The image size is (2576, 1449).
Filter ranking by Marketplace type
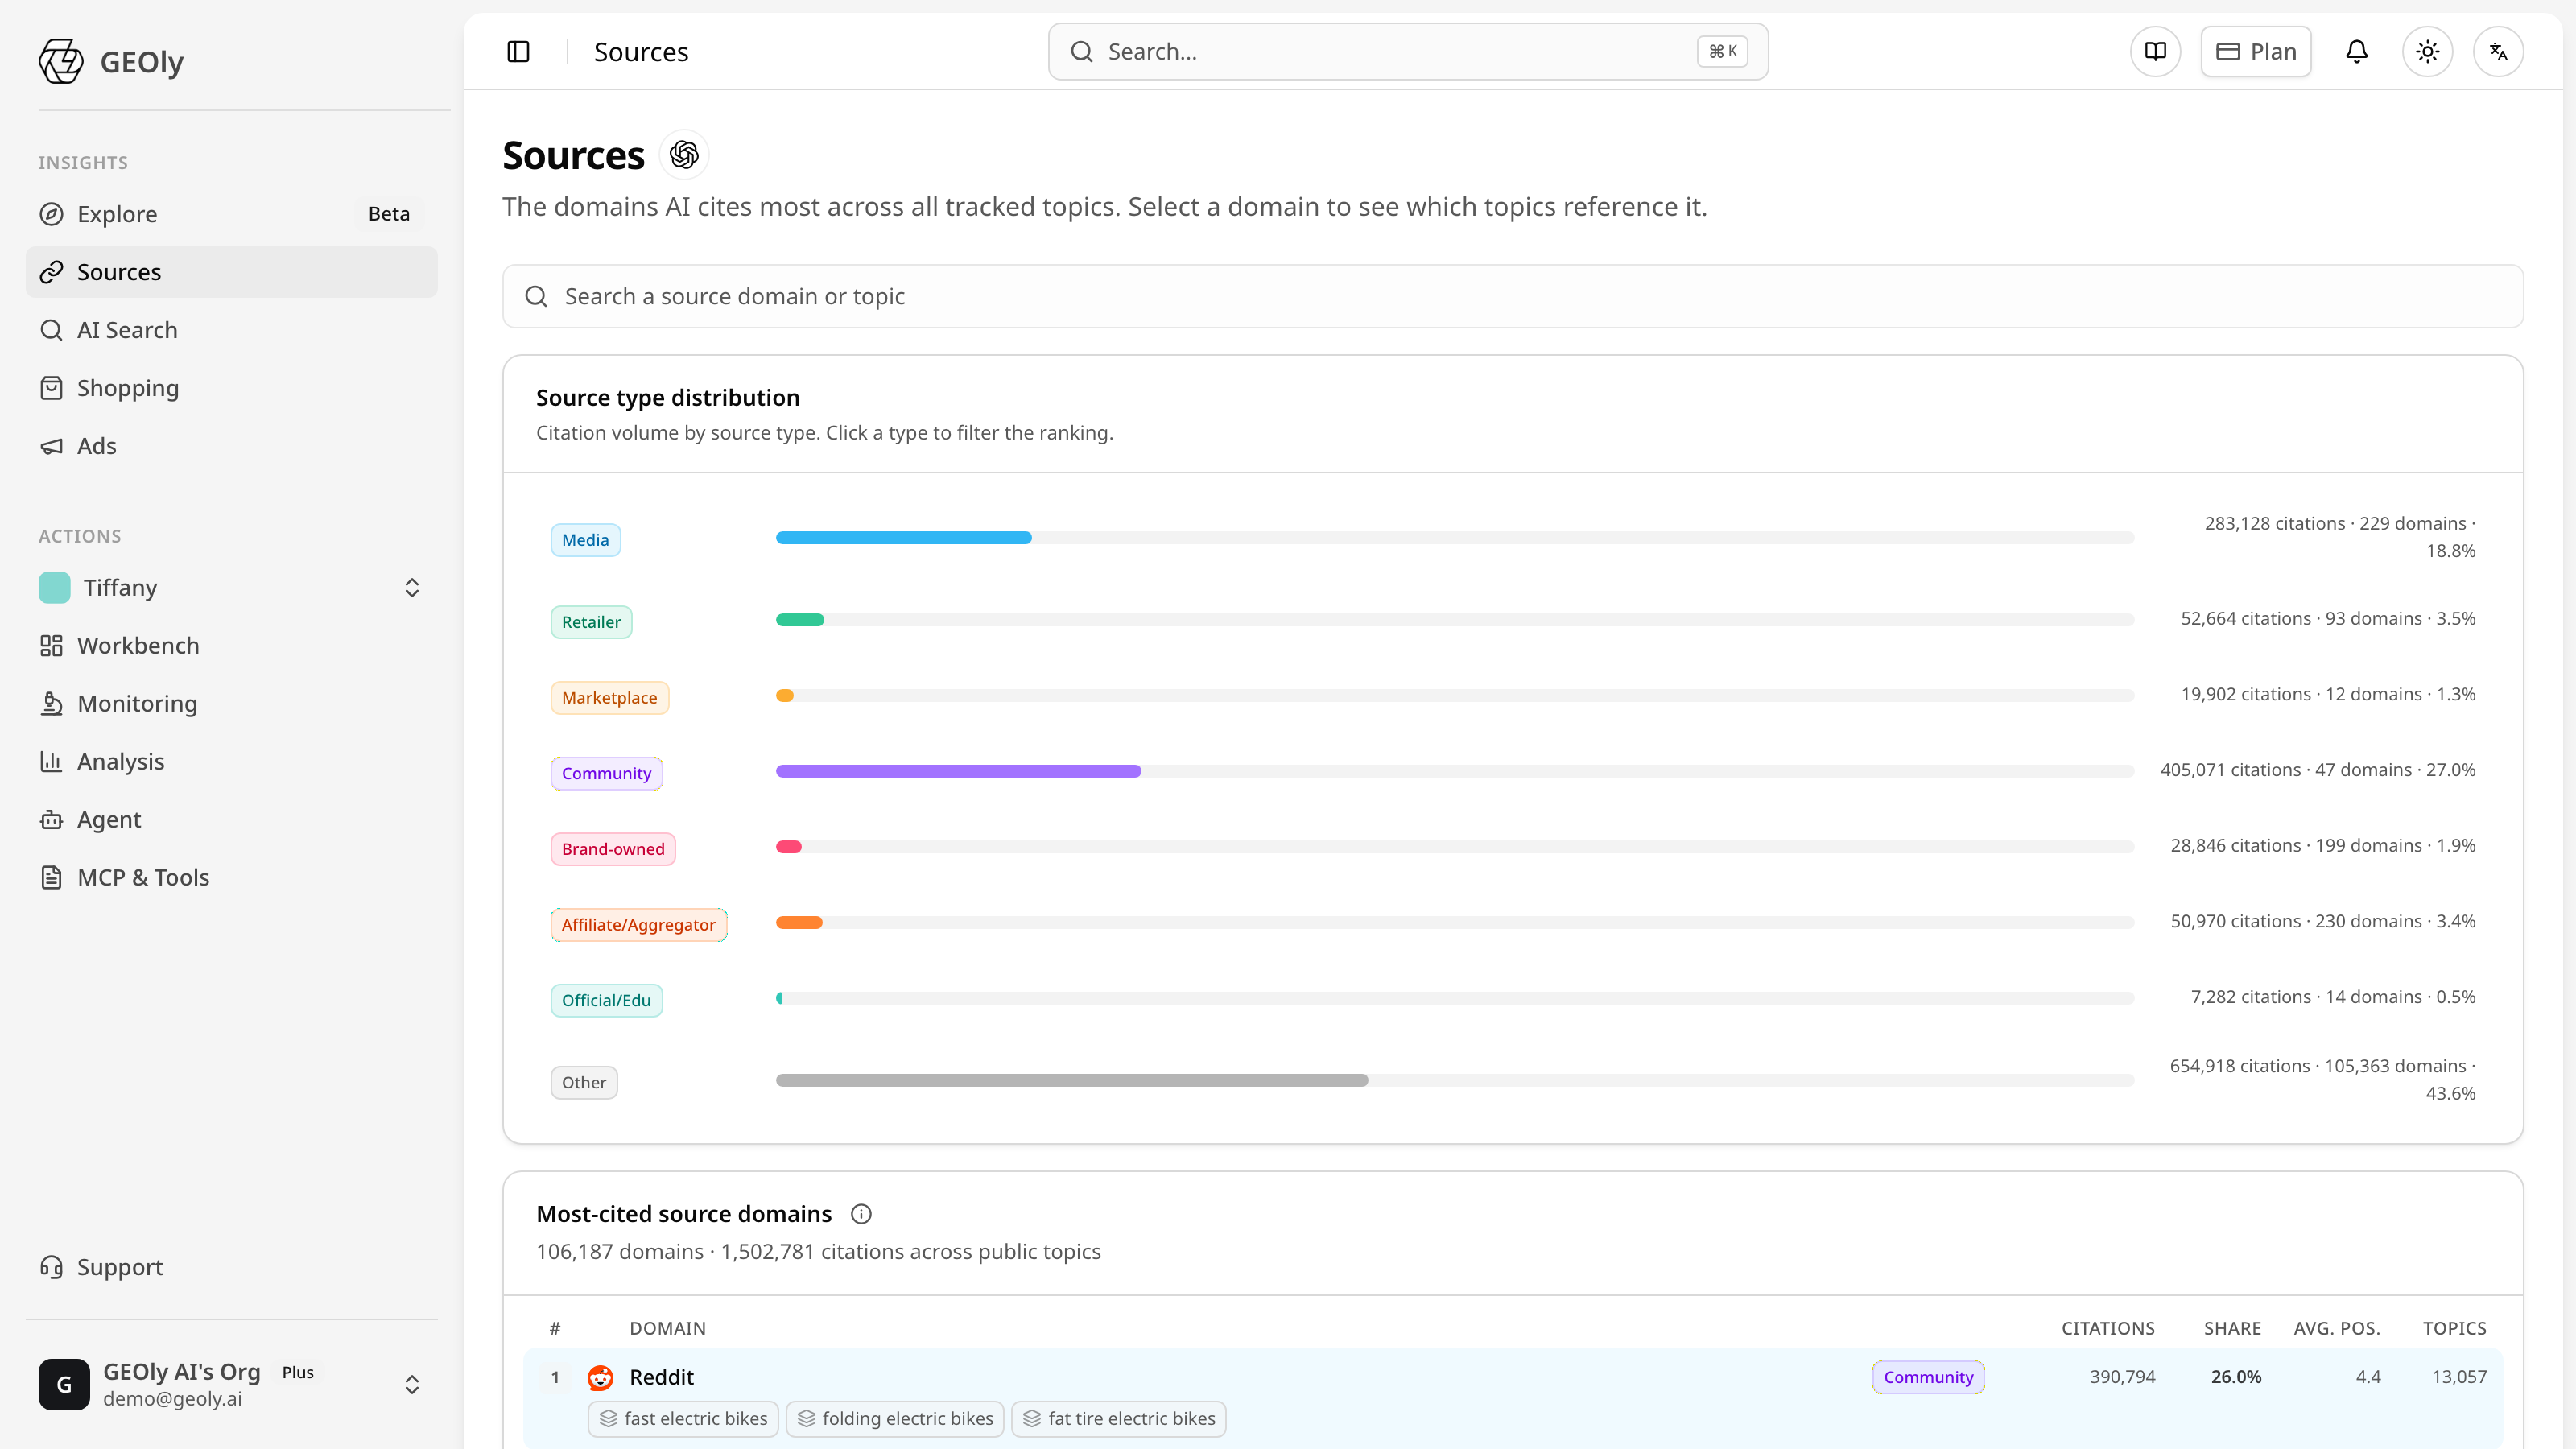coord(609,698)
